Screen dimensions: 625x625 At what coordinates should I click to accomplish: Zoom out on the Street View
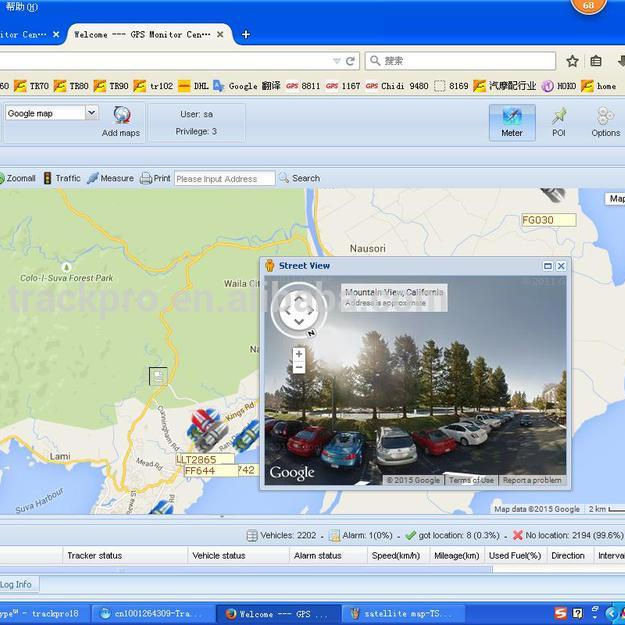(x=299, y=367)
